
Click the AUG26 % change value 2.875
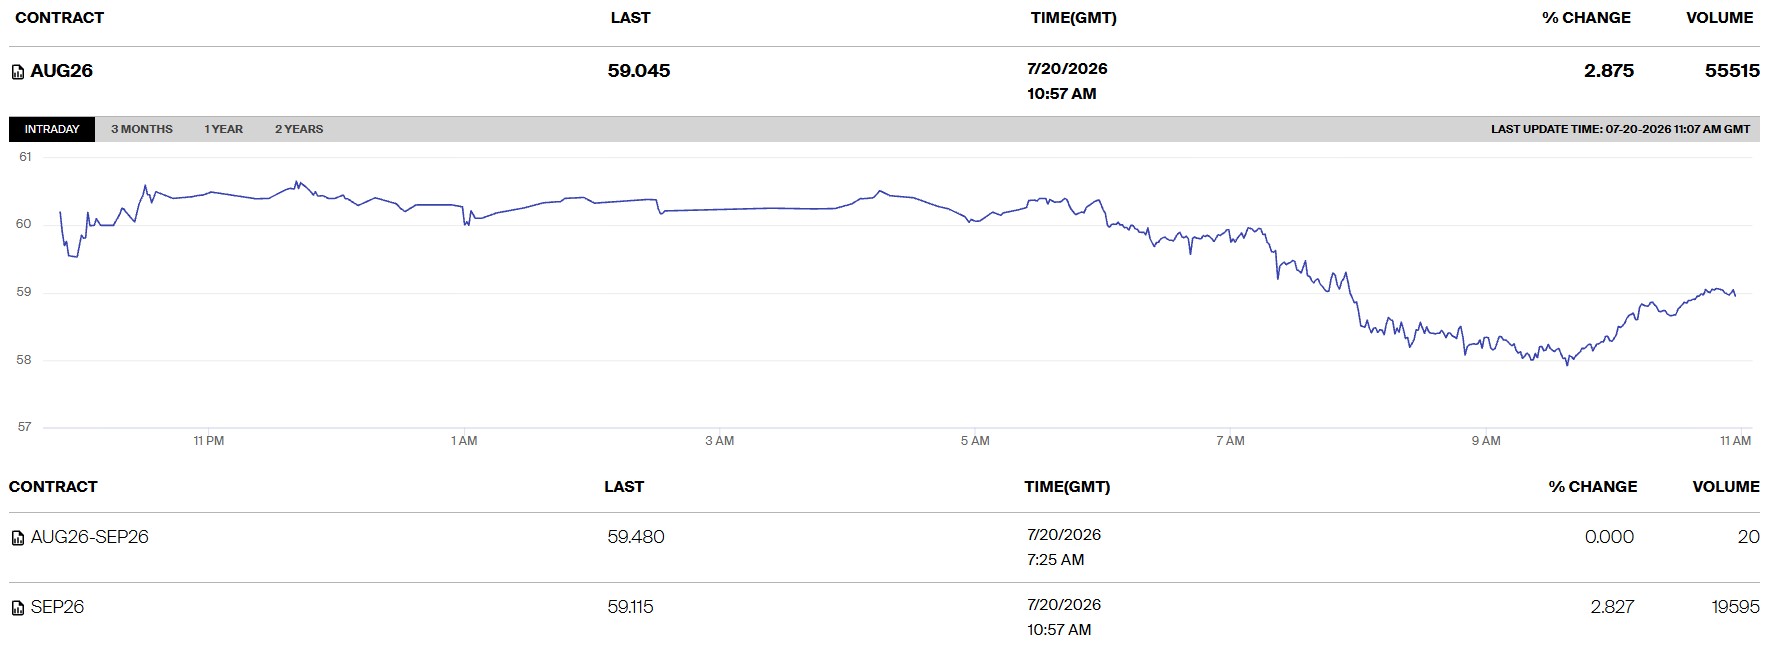point(1609,71)
